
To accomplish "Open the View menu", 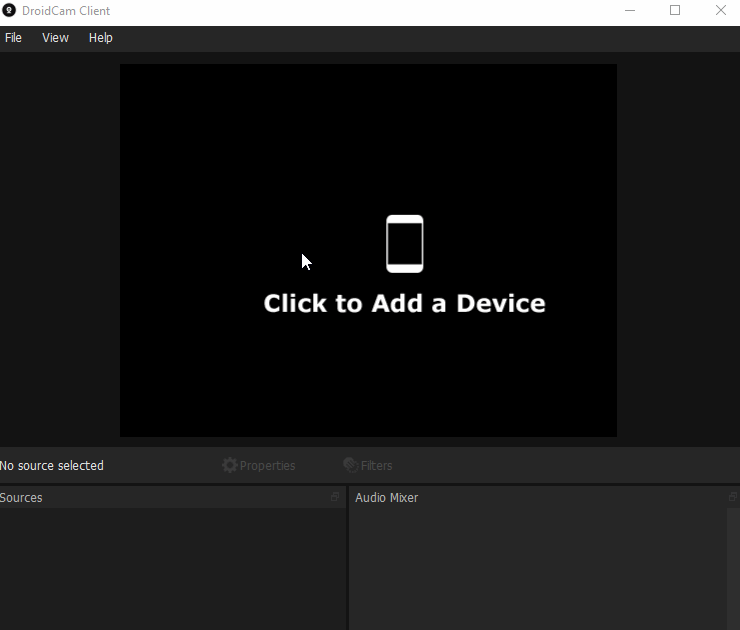I will [55, 38].
